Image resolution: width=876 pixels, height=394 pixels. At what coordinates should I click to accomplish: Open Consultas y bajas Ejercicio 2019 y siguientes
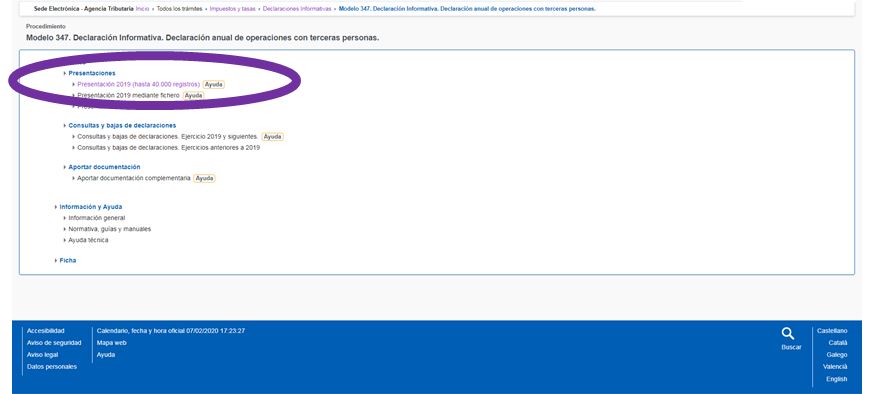point(168,136)
